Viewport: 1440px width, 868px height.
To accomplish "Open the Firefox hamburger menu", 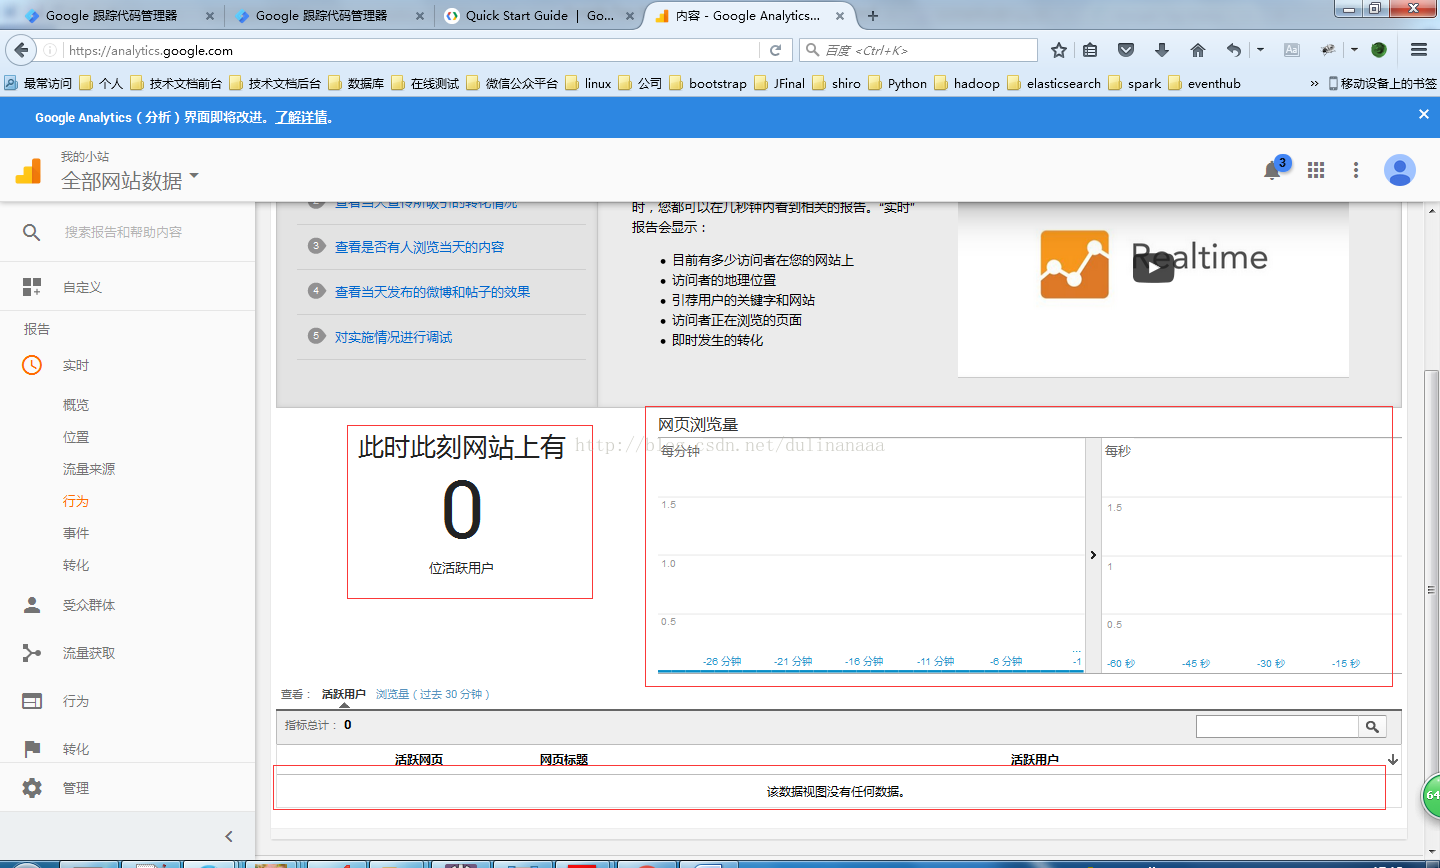I will 1419,50.
